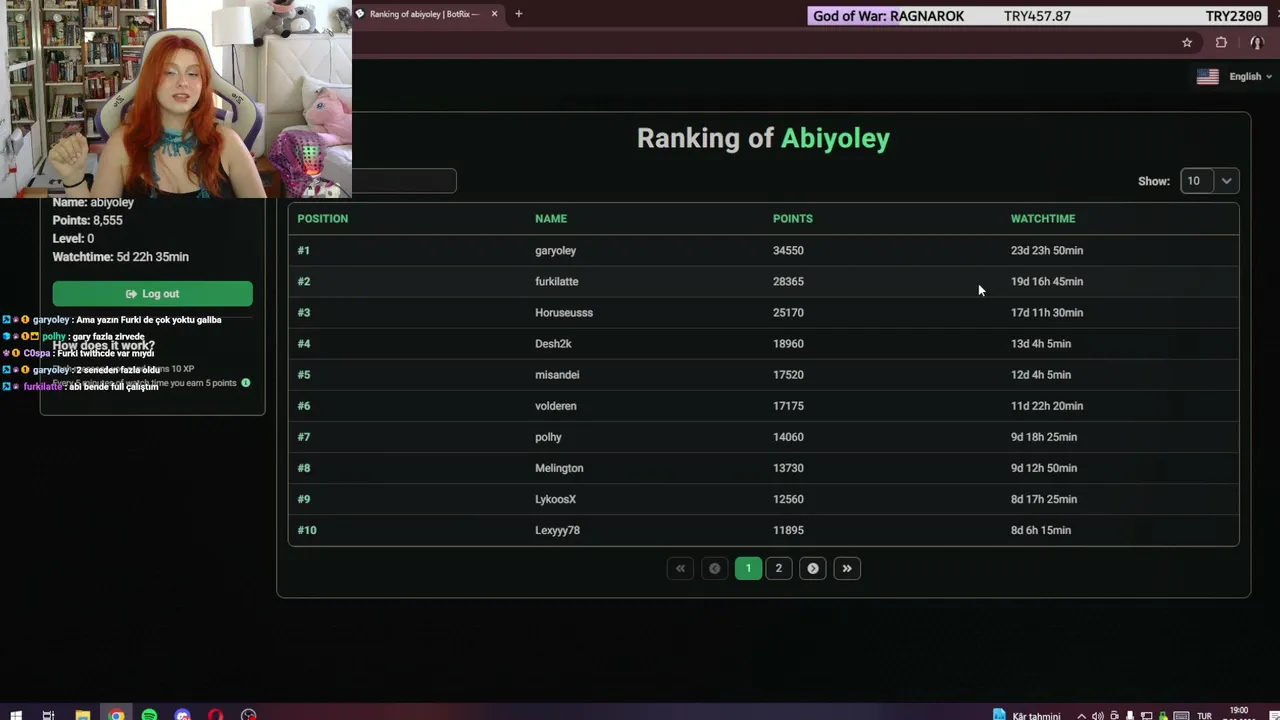Click the green Log out button
The image size is (1280, 720).
pyautogui.click(x=152, y=293)
